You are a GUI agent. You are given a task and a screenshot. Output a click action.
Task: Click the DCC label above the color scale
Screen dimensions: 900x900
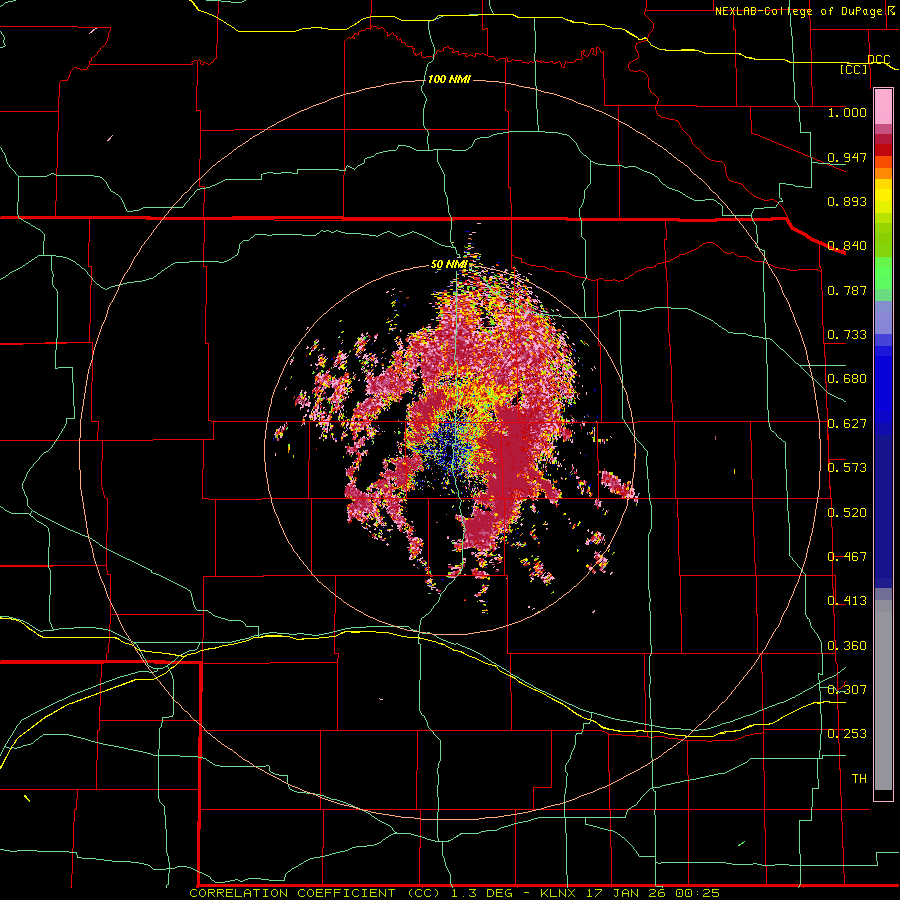[x=878, y=59]
